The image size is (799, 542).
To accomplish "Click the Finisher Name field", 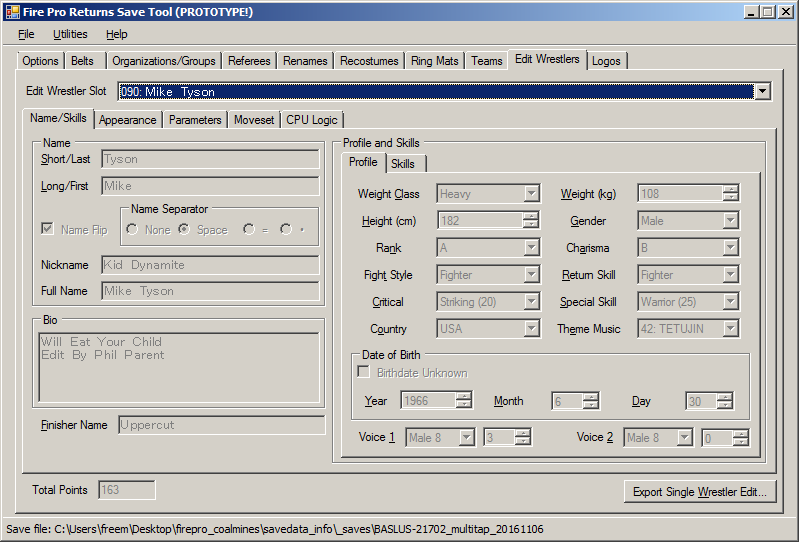I will pos(221,425).
